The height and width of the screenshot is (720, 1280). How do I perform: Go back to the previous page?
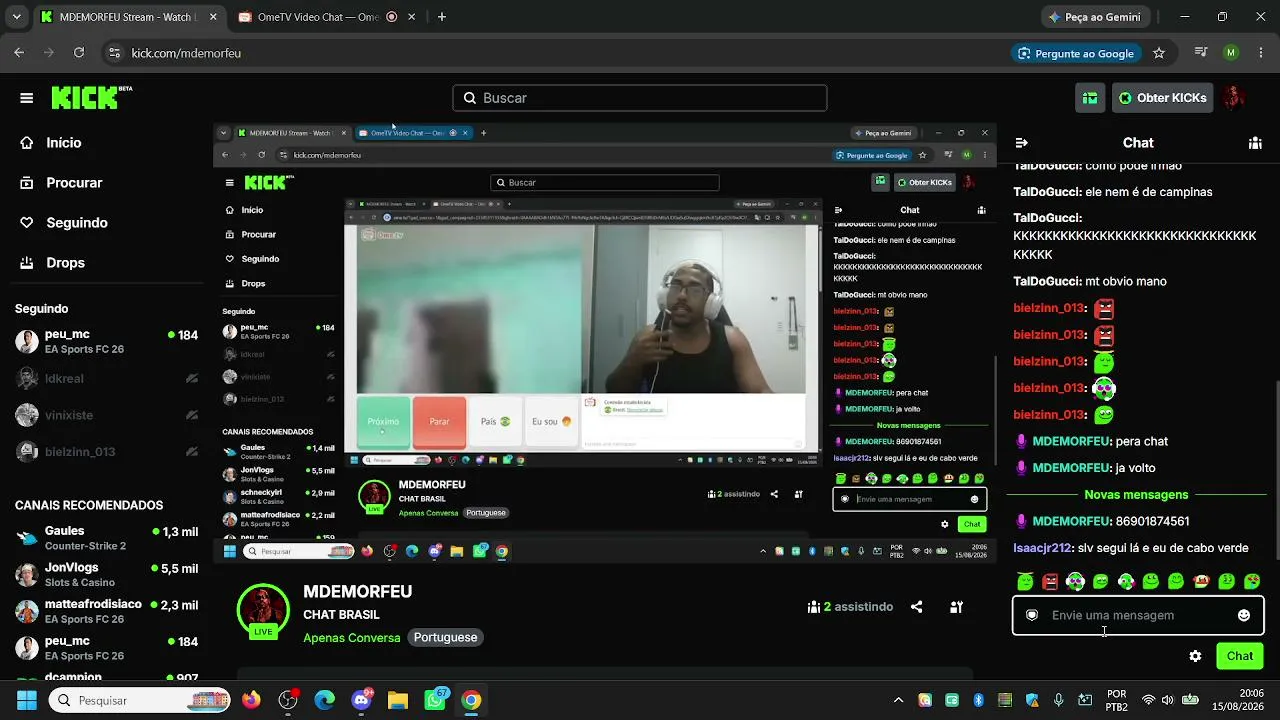(x=19, y=53)
